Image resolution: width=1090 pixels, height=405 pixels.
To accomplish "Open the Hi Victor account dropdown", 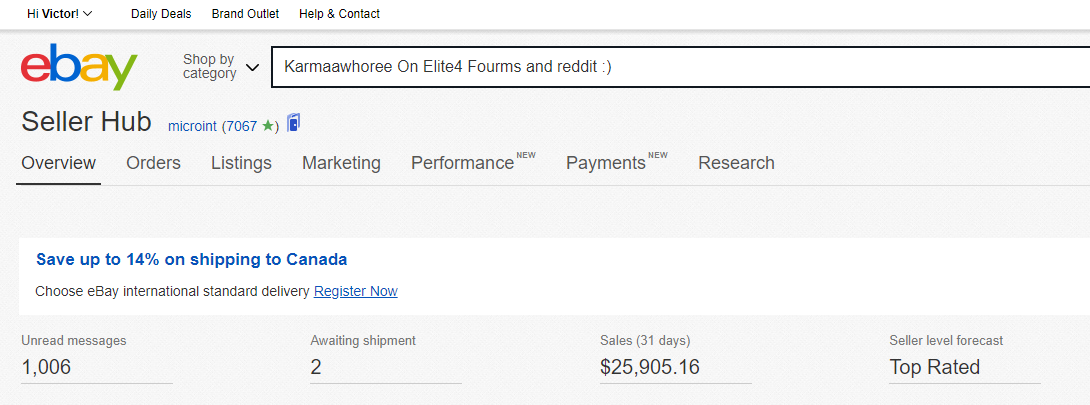I will pos(59,14).
